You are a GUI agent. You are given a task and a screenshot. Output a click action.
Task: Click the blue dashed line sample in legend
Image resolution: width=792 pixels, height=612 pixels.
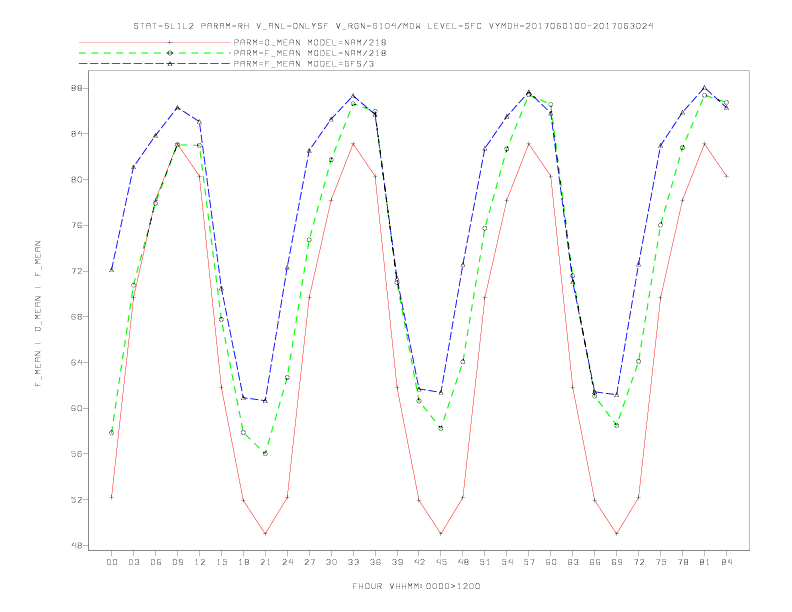(155, 64)
